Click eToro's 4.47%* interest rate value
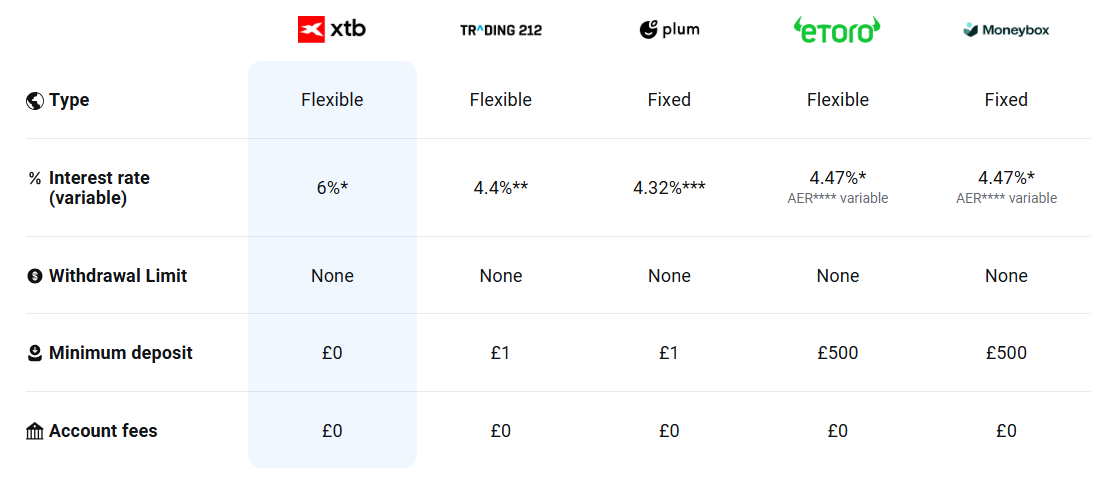 coord(837,178)
